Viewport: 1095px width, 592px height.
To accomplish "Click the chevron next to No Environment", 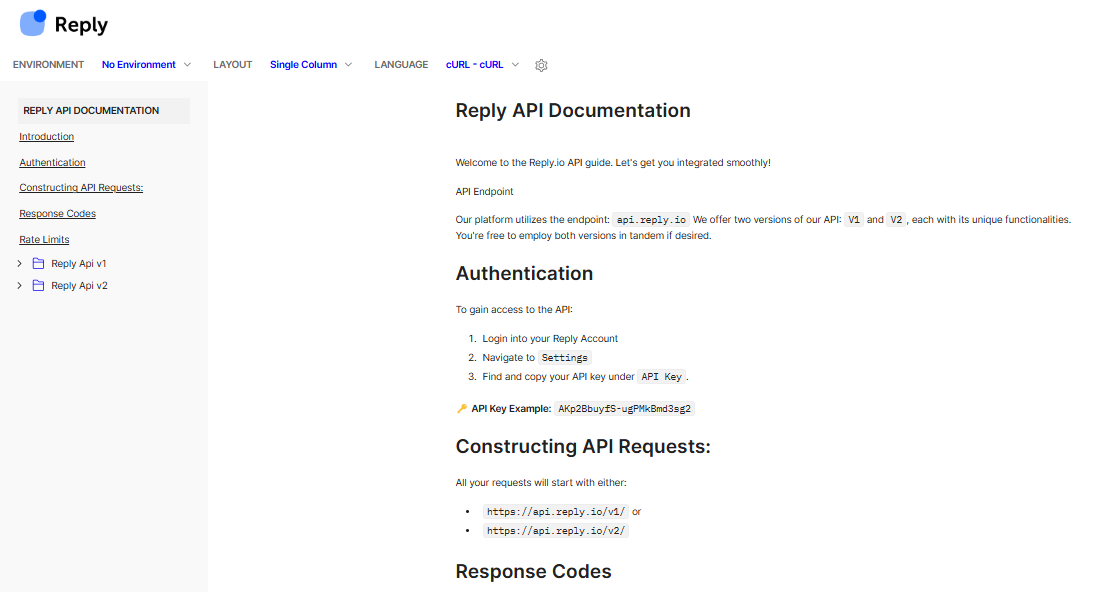I will point(187,64).
